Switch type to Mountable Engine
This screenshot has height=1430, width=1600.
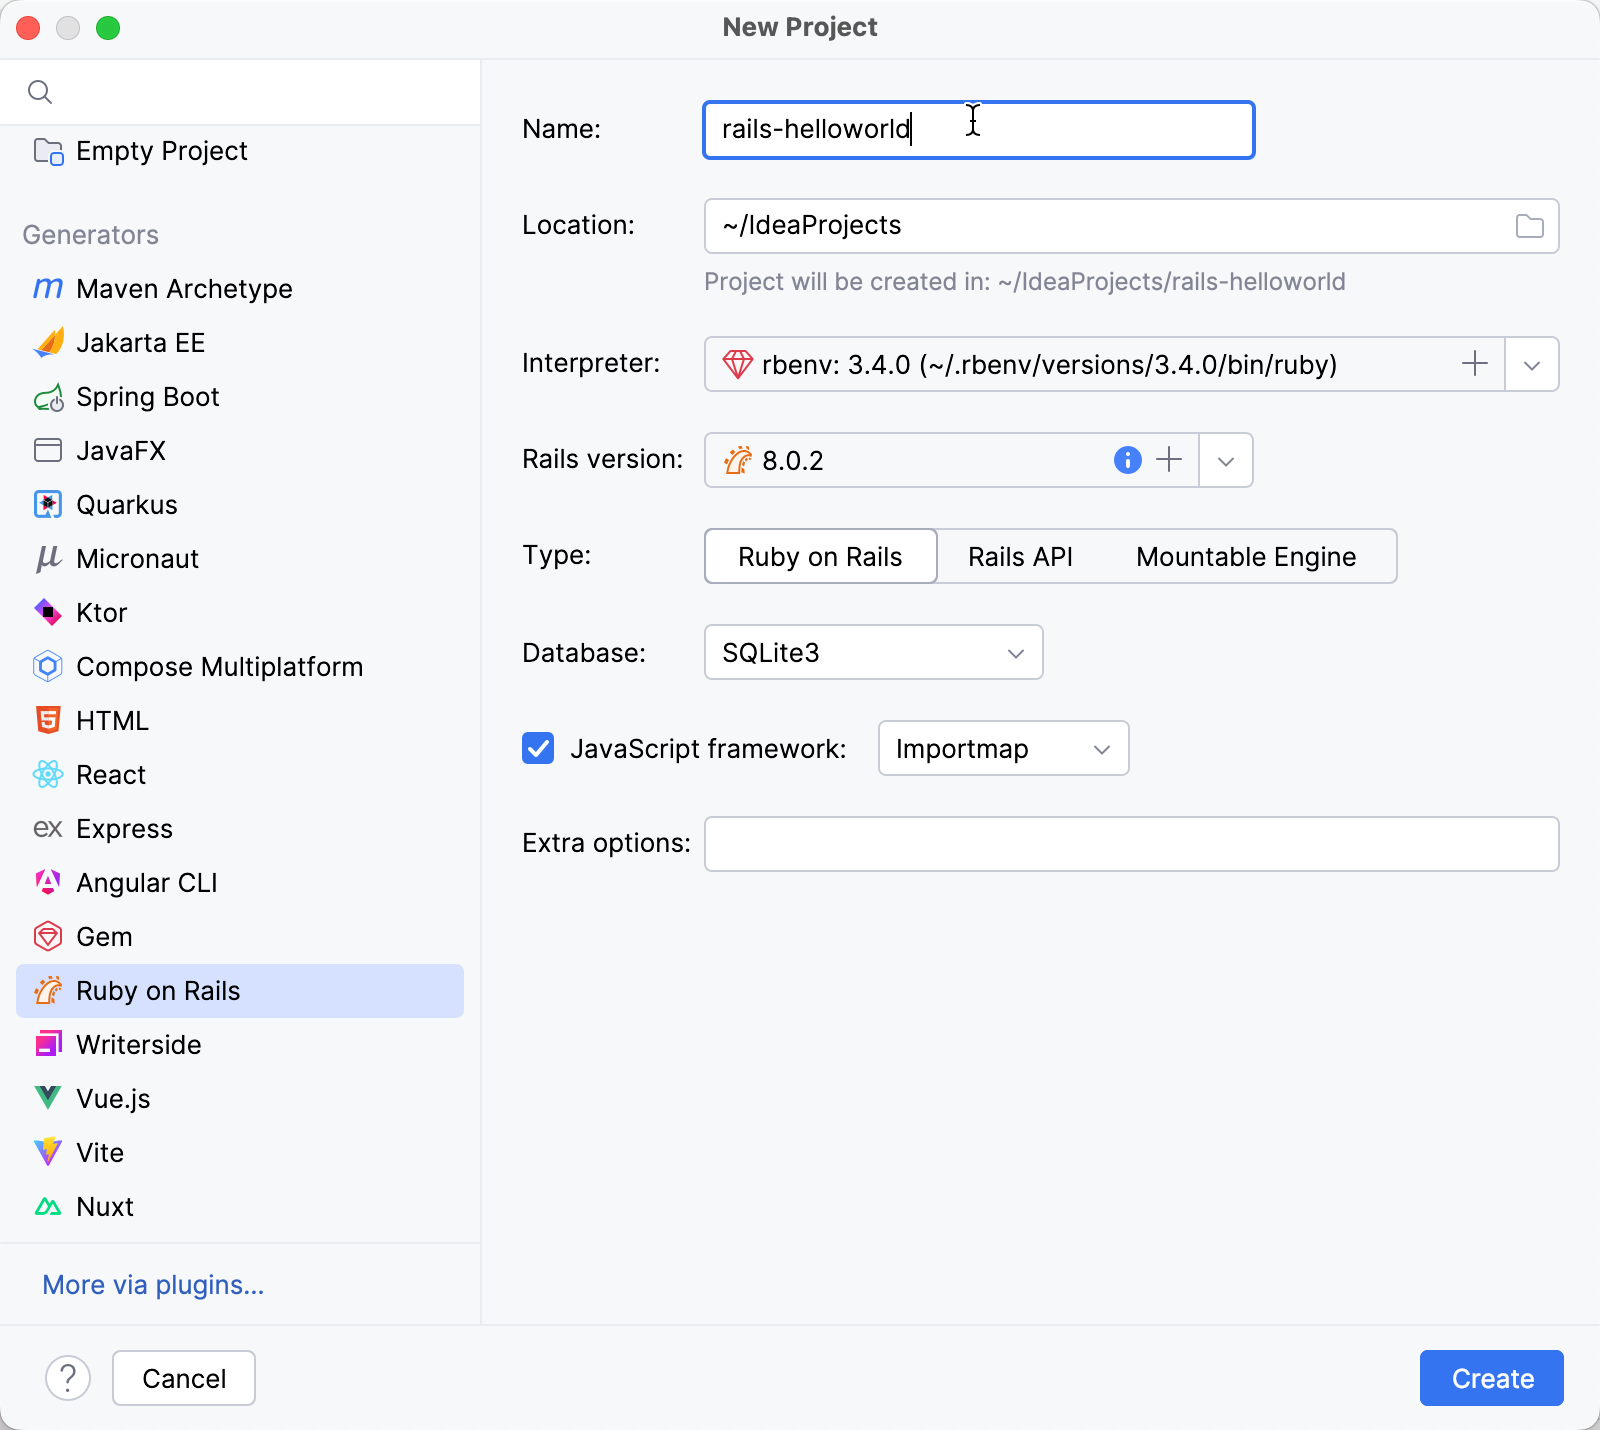(1245, 557)
